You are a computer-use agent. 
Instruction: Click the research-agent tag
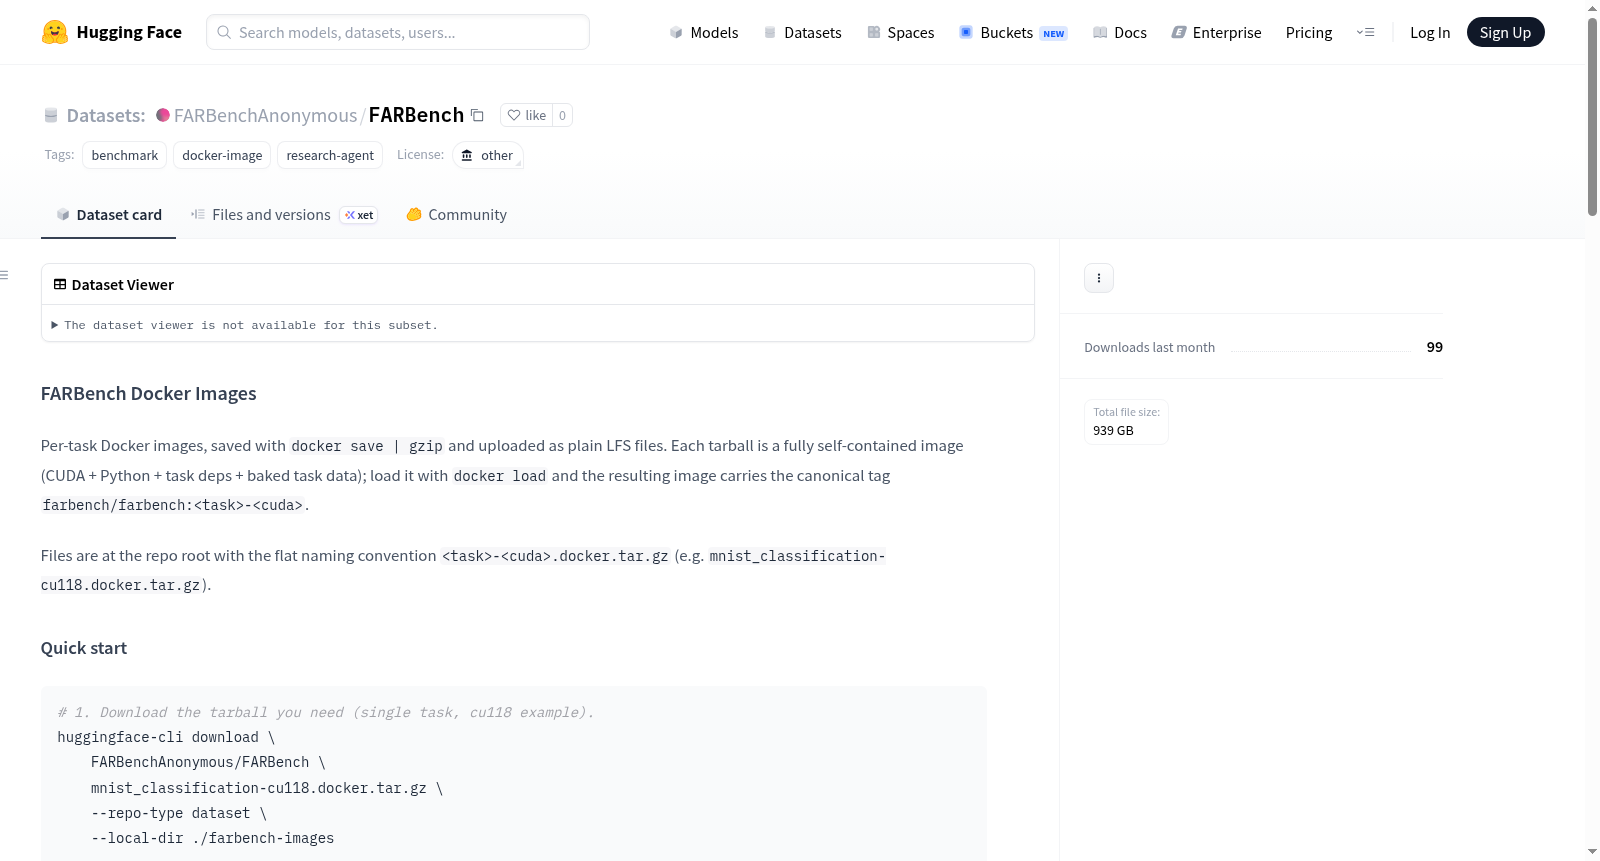(x=330, y=155)
